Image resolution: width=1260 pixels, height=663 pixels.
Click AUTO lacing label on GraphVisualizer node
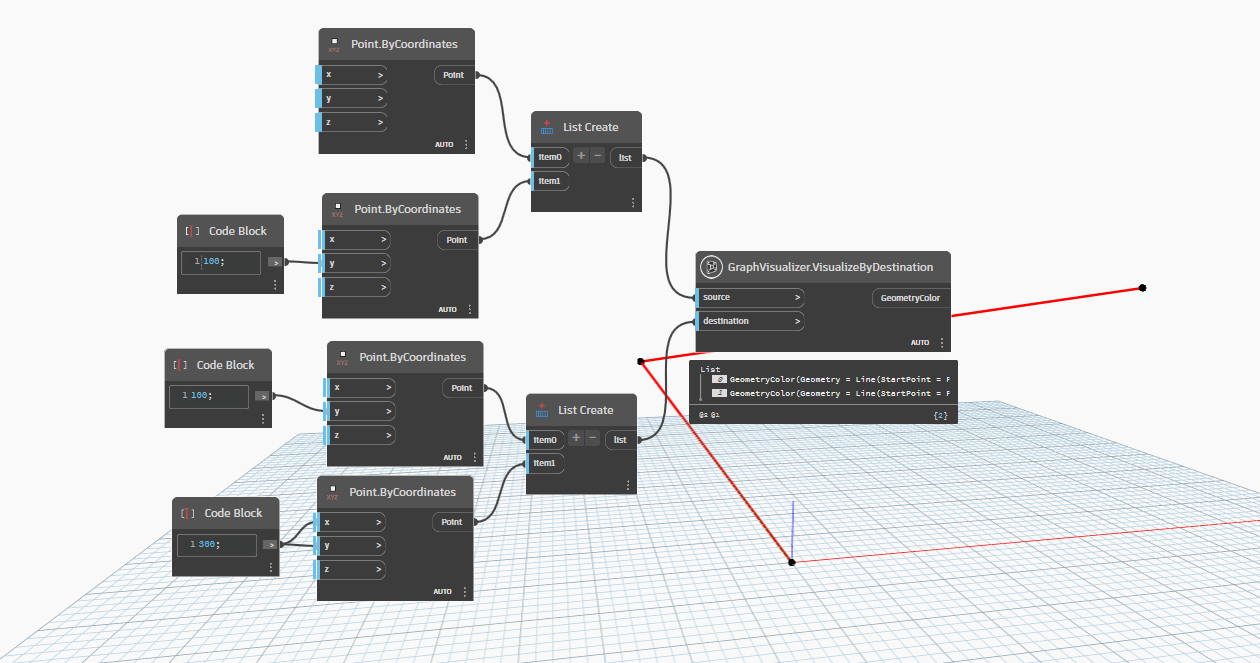click(920, 342)
